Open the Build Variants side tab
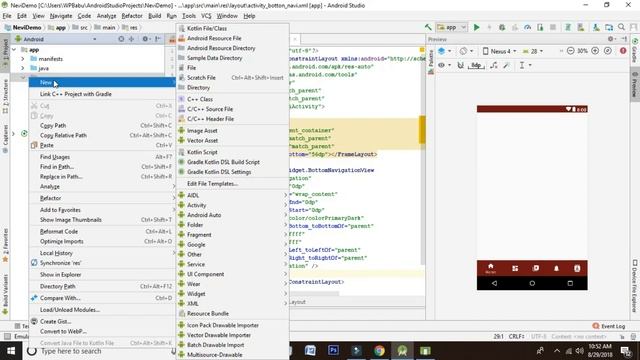This screenshot has width=640, height=360. [x=5, y=295]
